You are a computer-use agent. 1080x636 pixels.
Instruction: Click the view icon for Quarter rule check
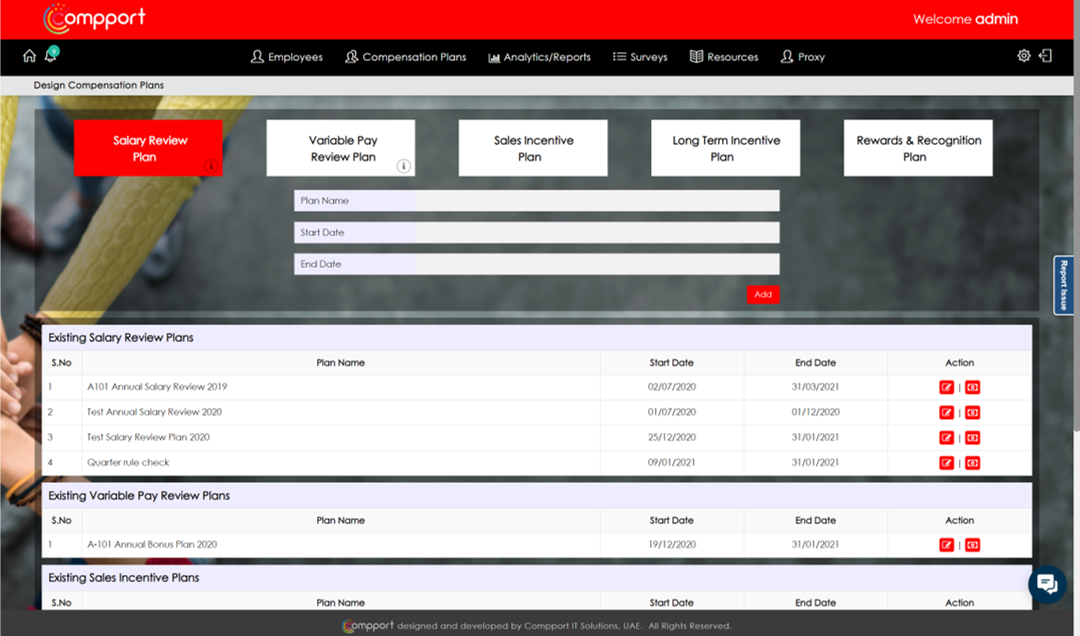(972, 463)
